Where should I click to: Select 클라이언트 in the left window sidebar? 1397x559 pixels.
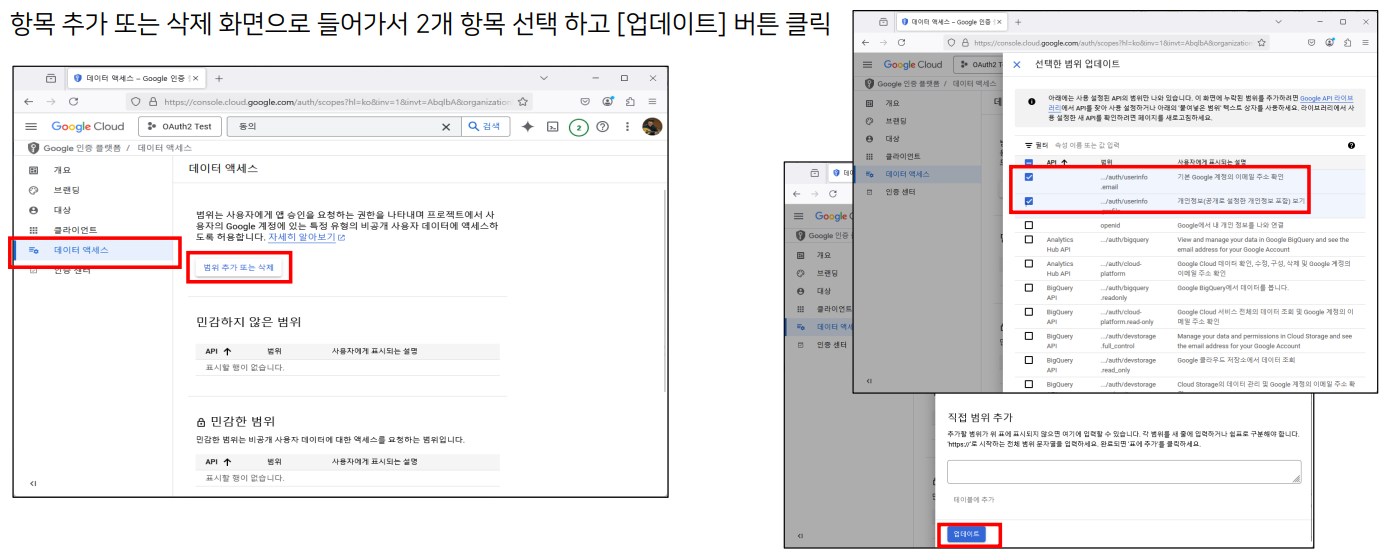tap(75, 230)
